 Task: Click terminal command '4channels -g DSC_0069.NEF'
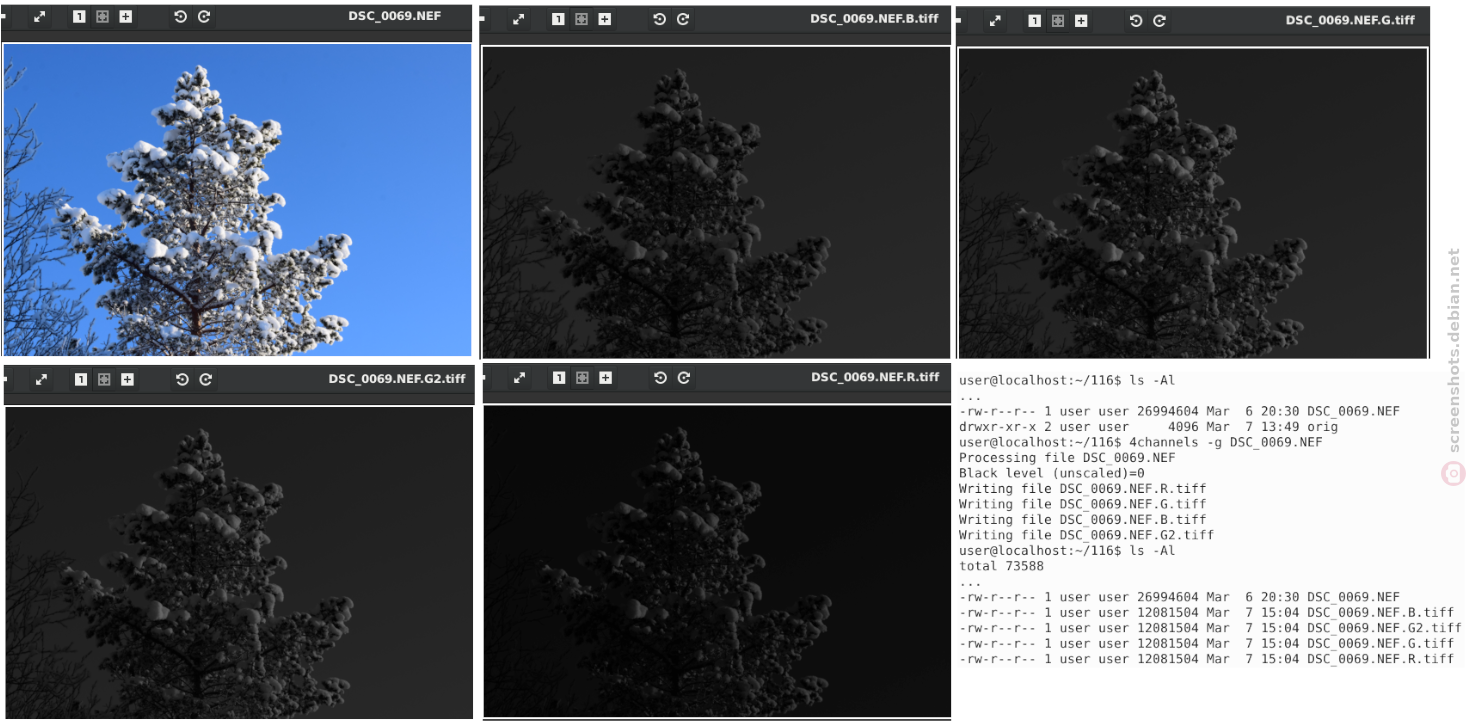[x=1226, y=442]
